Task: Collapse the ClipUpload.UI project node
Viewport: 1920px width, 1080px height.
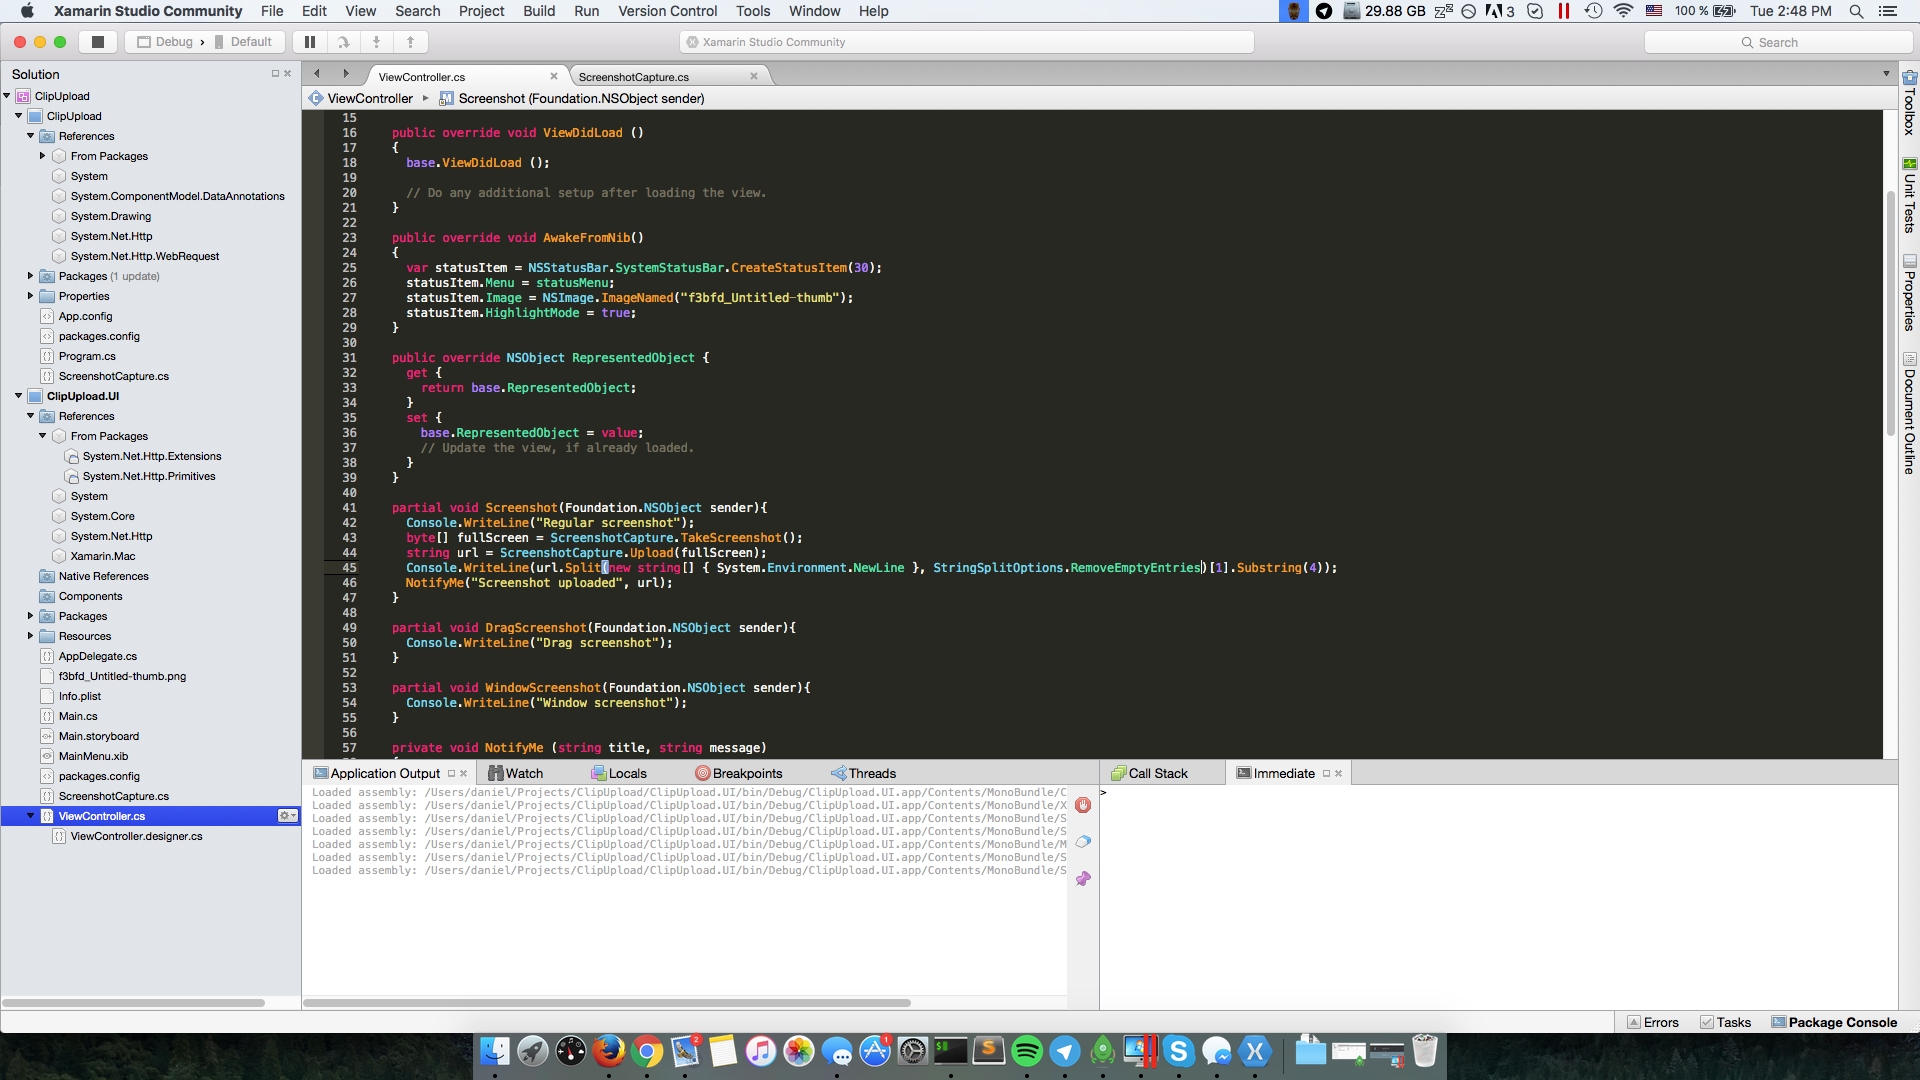Action: (x=18, y=396)
